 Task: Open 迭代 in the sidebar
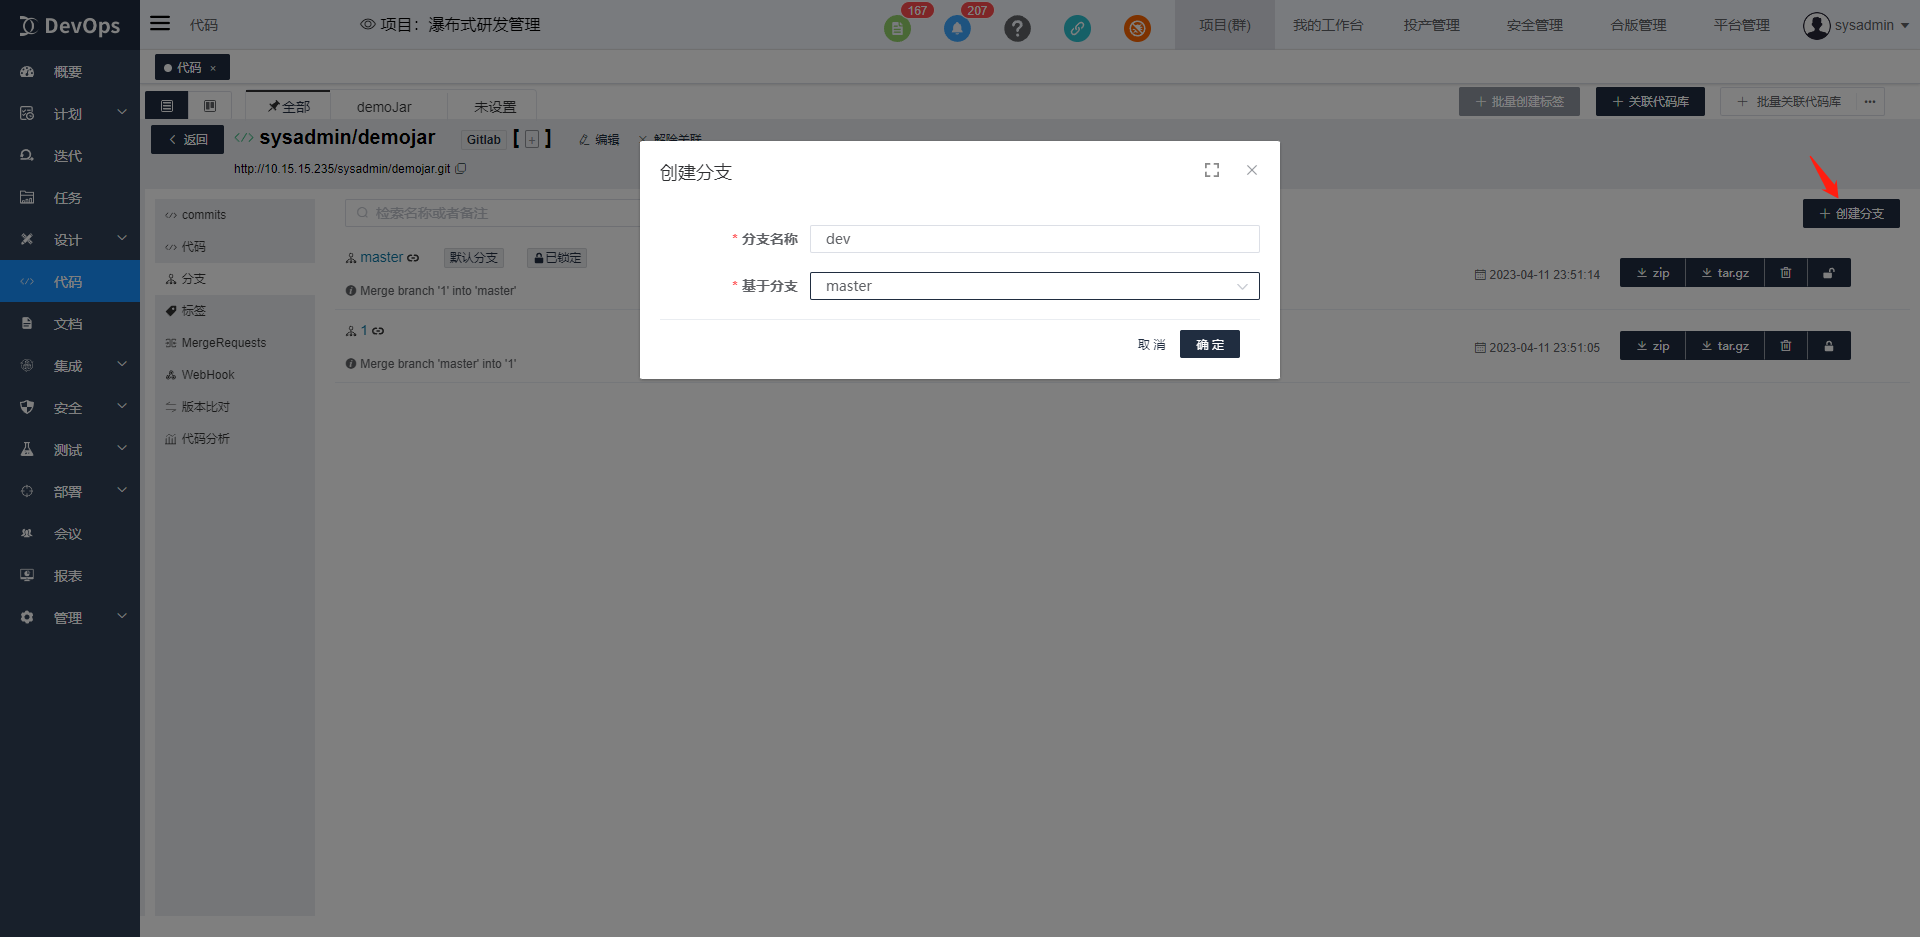70,156
